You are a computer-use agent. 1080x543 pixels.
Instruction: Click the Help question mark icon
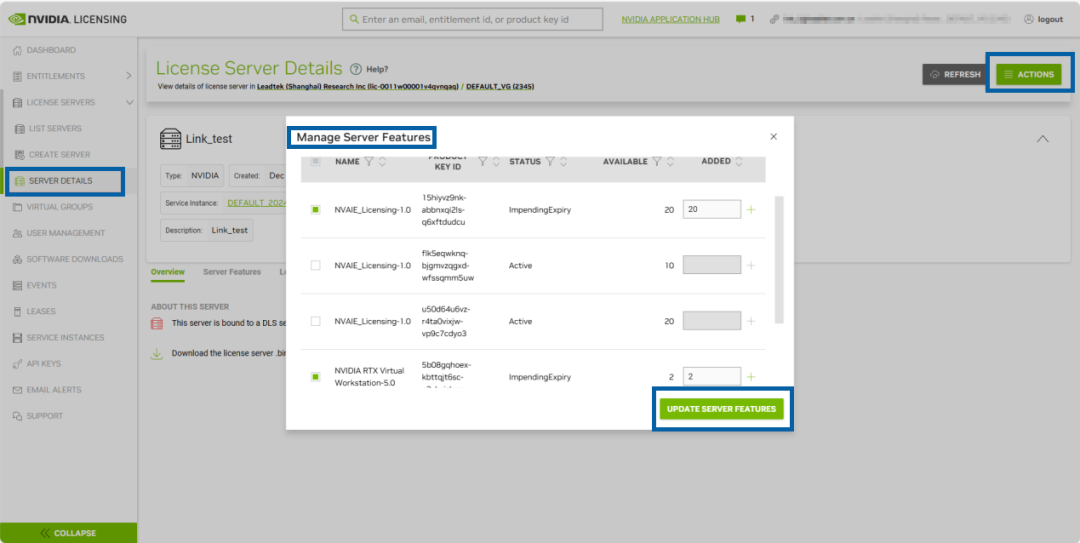click(x=355, y=69)
